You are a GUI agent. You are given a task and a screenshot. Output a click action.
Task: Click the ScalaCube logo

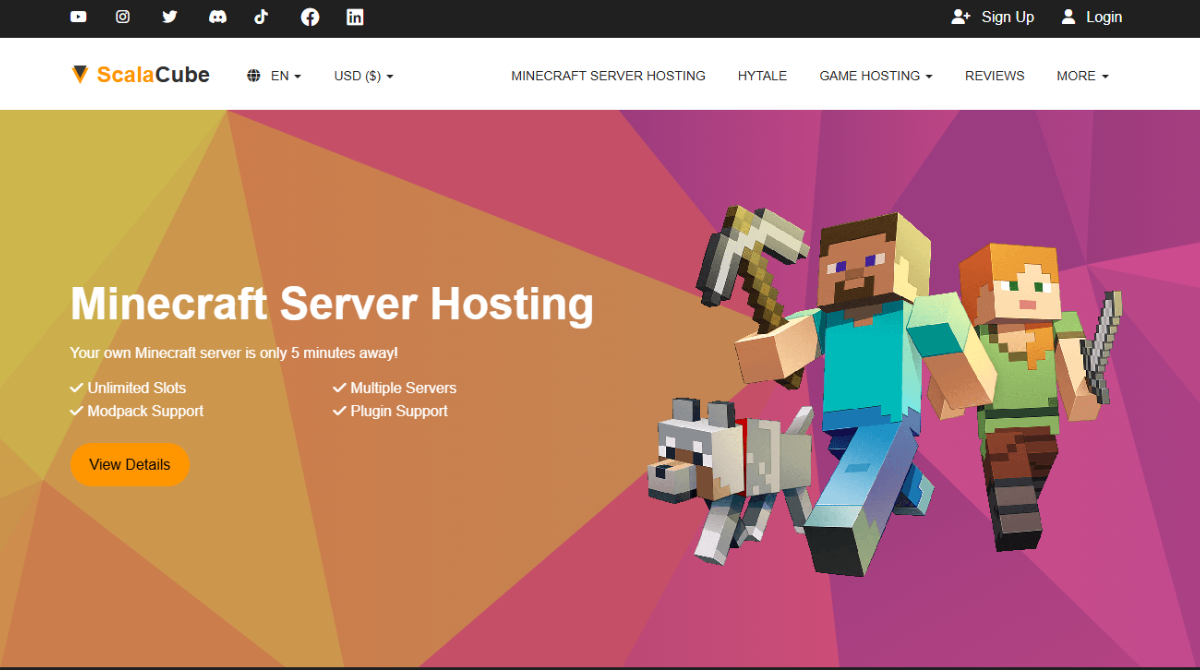click(140, 75)
